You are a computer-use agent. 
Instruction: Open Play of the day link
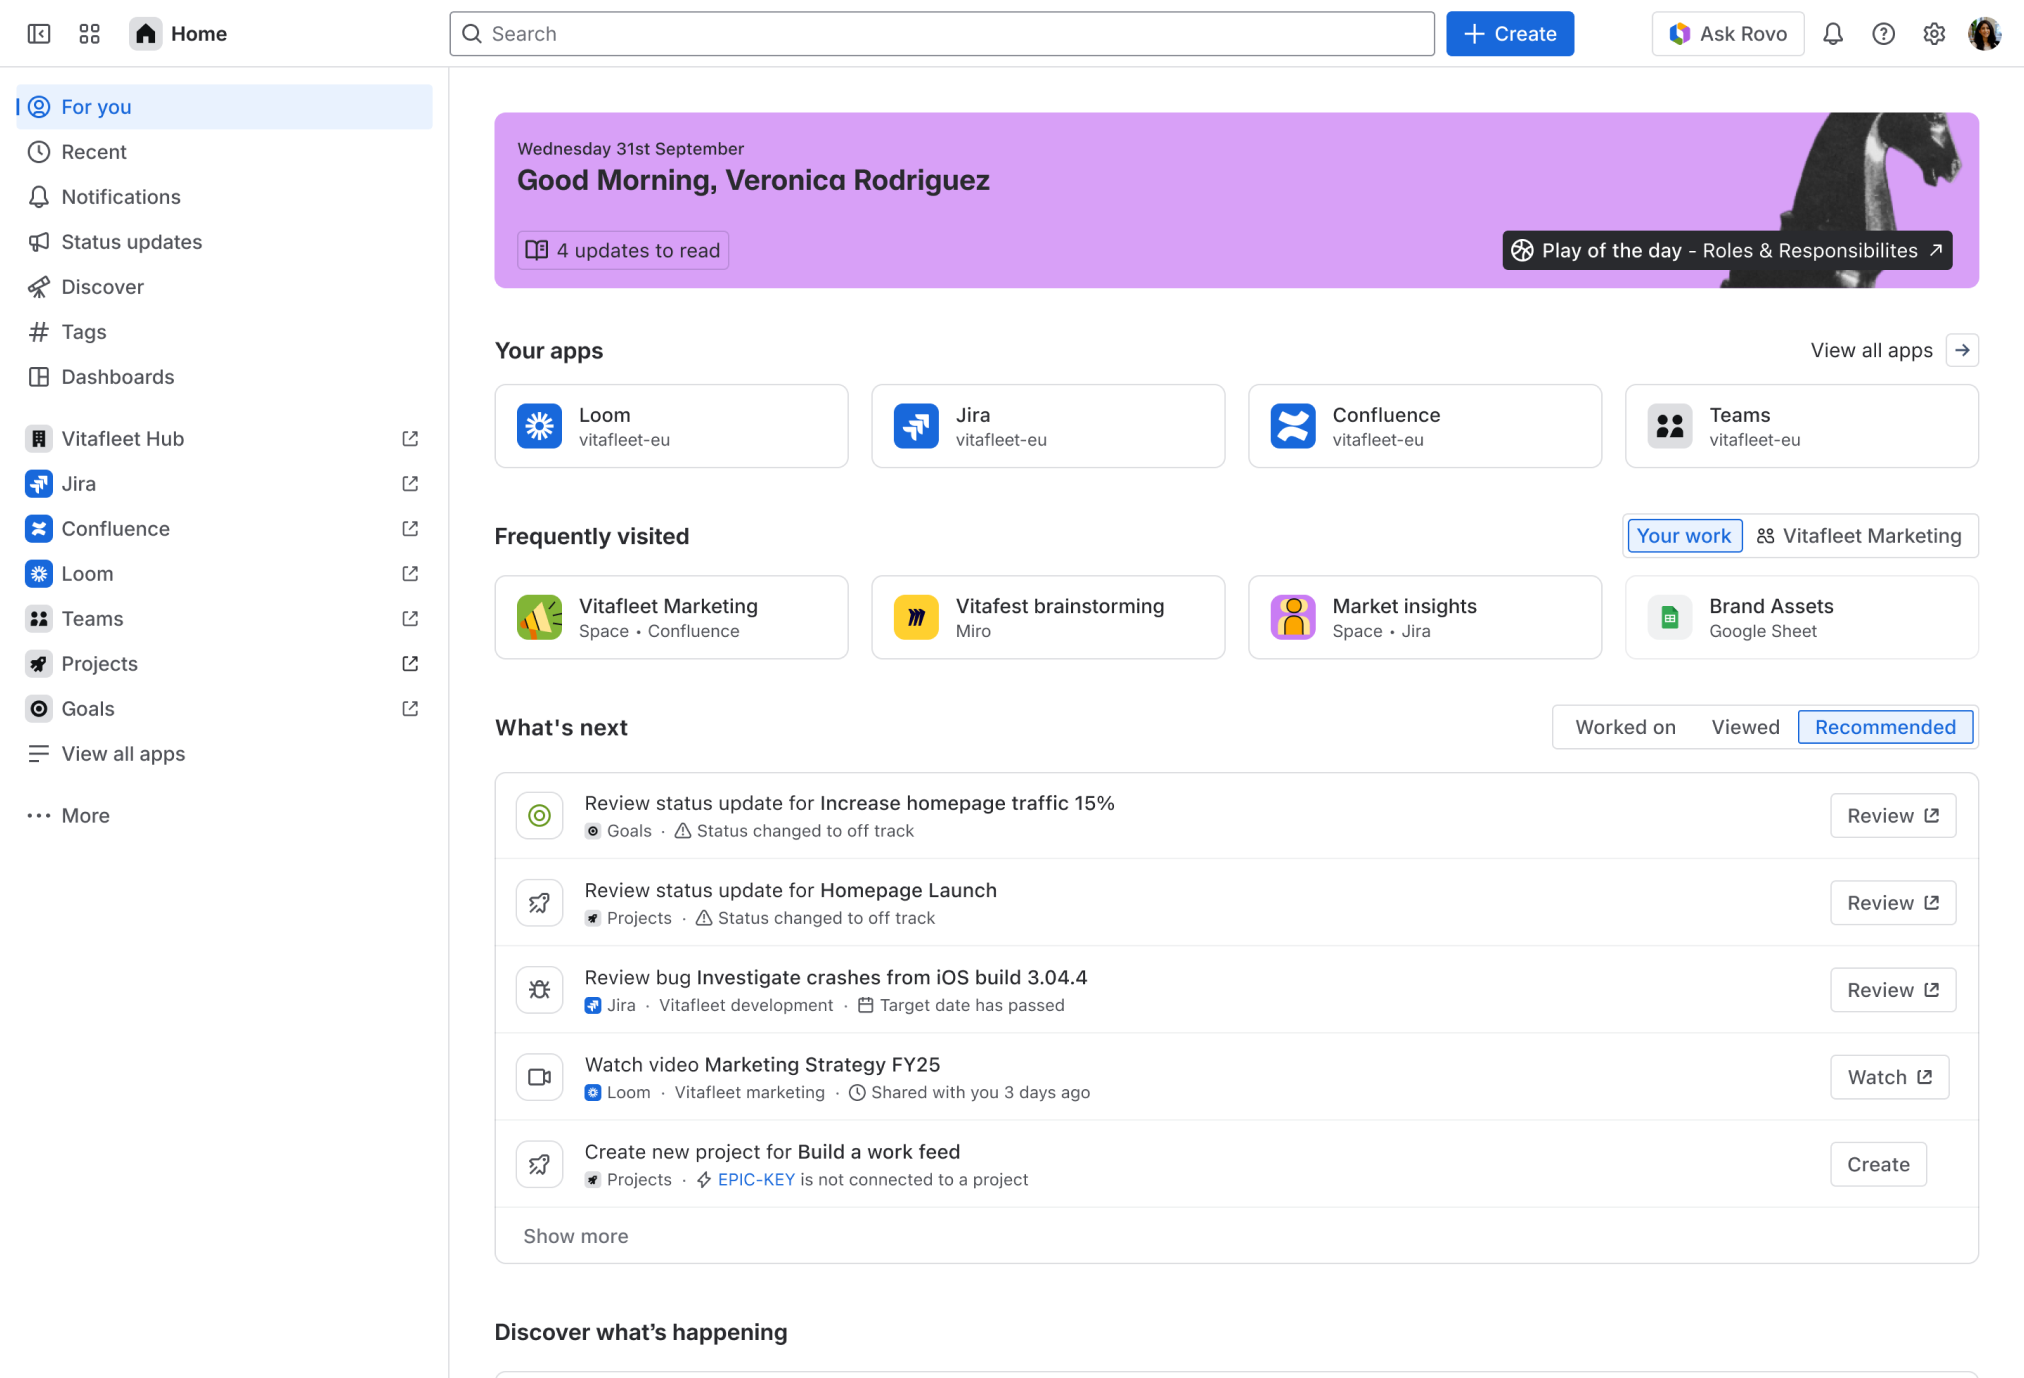[x=1727, y=250]
